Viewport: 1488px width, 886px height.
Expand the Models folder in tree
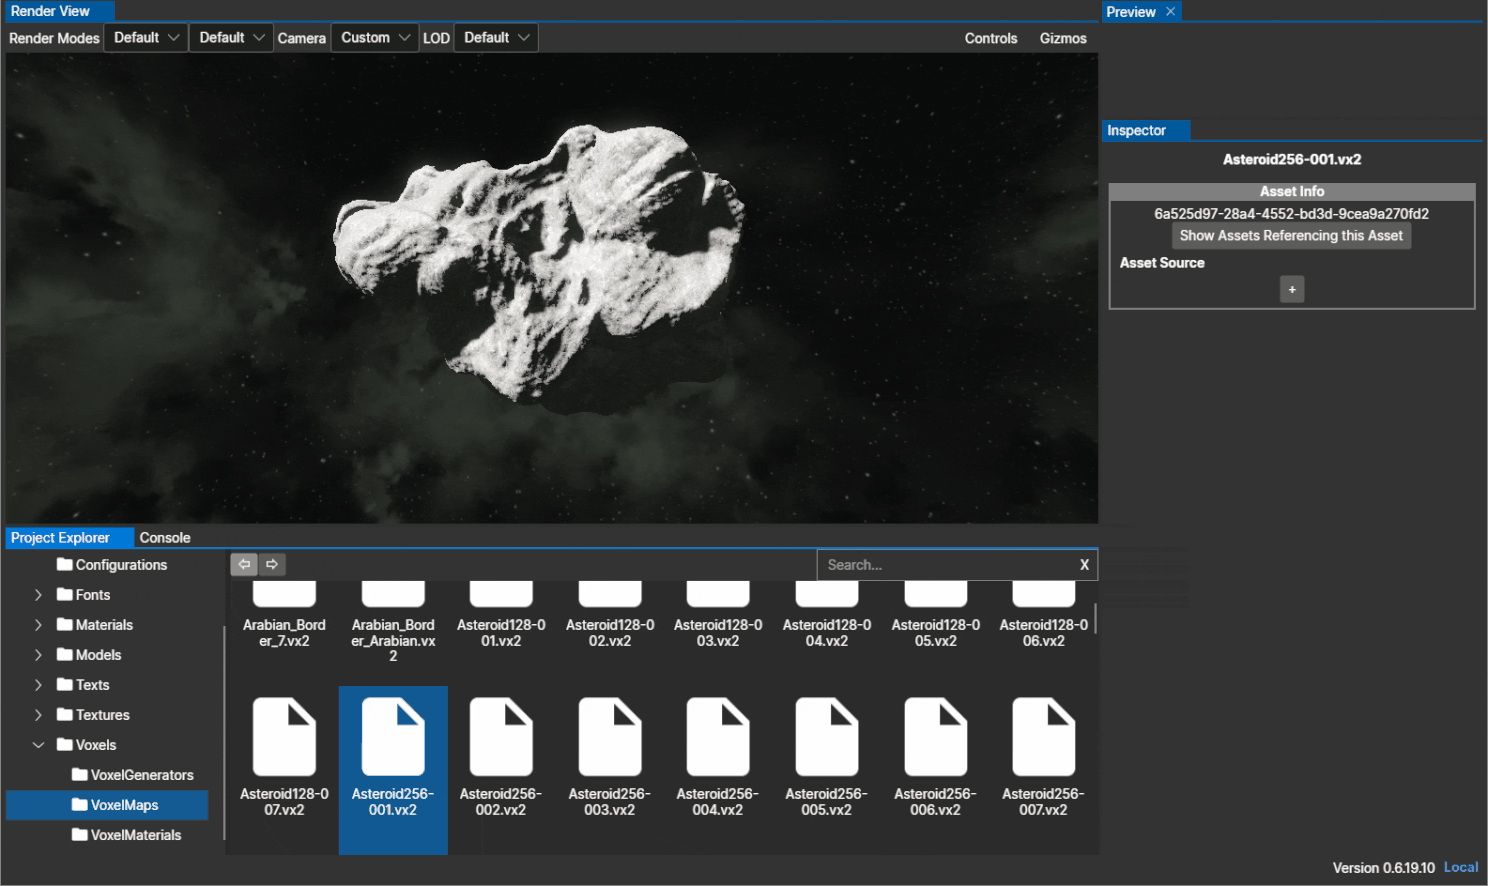click(x=38, y=655)
